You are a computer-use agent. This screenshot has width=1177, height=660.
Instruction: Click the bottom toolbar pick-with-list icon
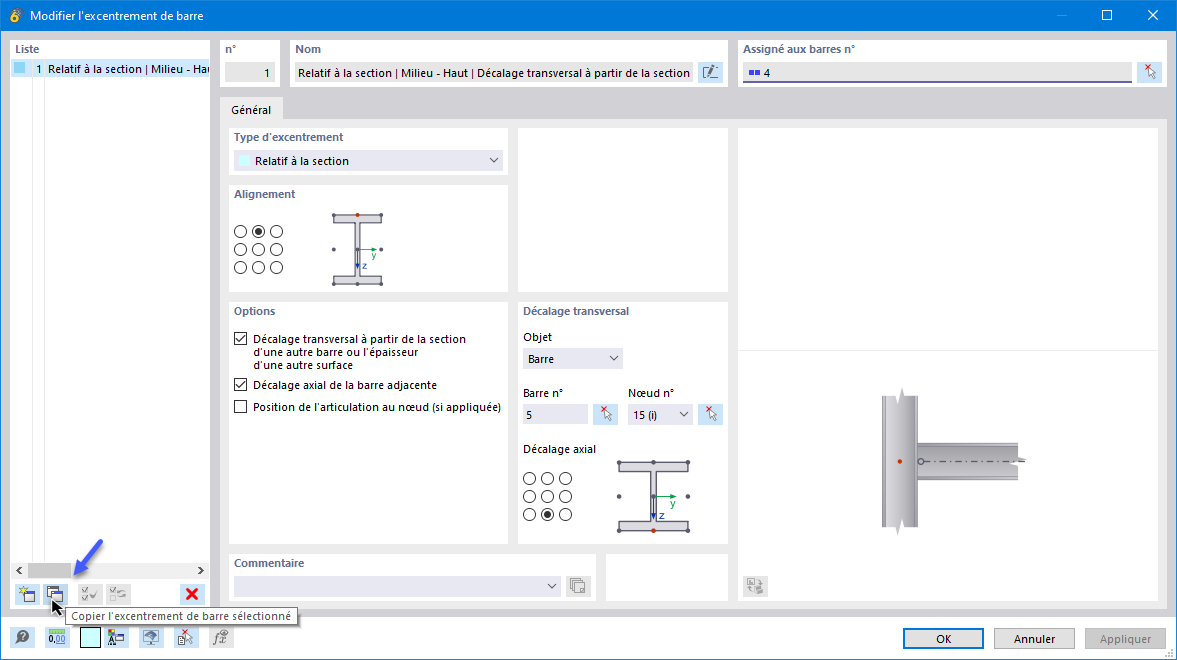pos(185,638)
